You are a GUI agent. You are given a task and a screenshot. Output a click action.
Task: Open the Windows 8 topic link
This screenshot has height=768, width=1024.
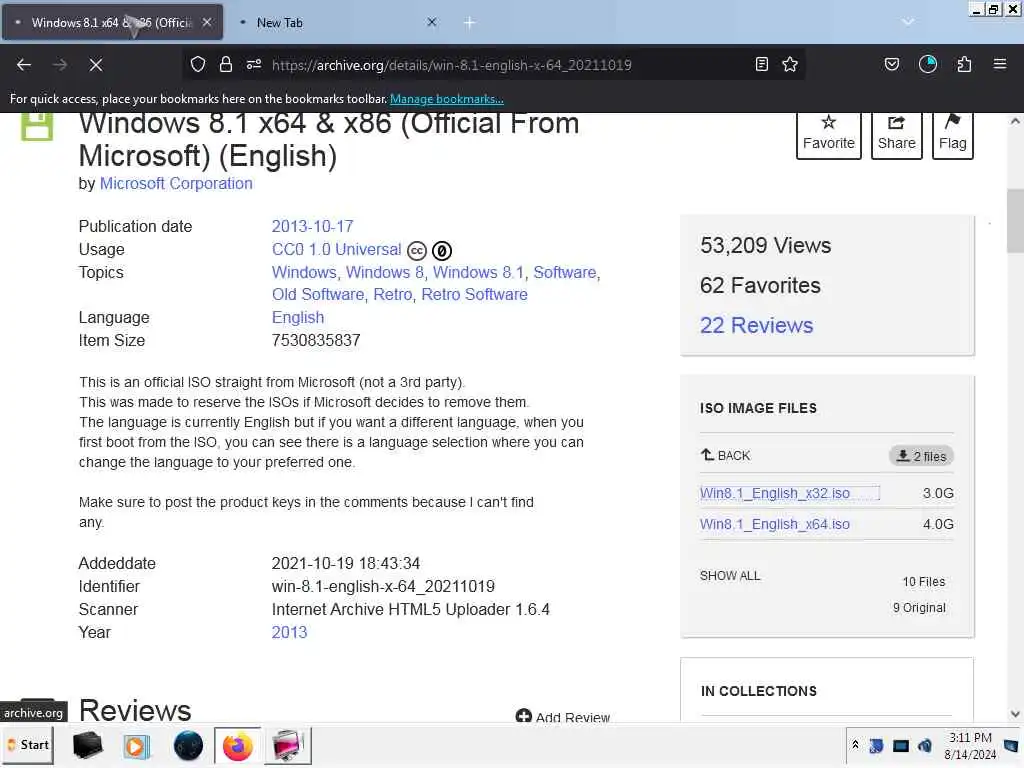(x=385, y=272)
